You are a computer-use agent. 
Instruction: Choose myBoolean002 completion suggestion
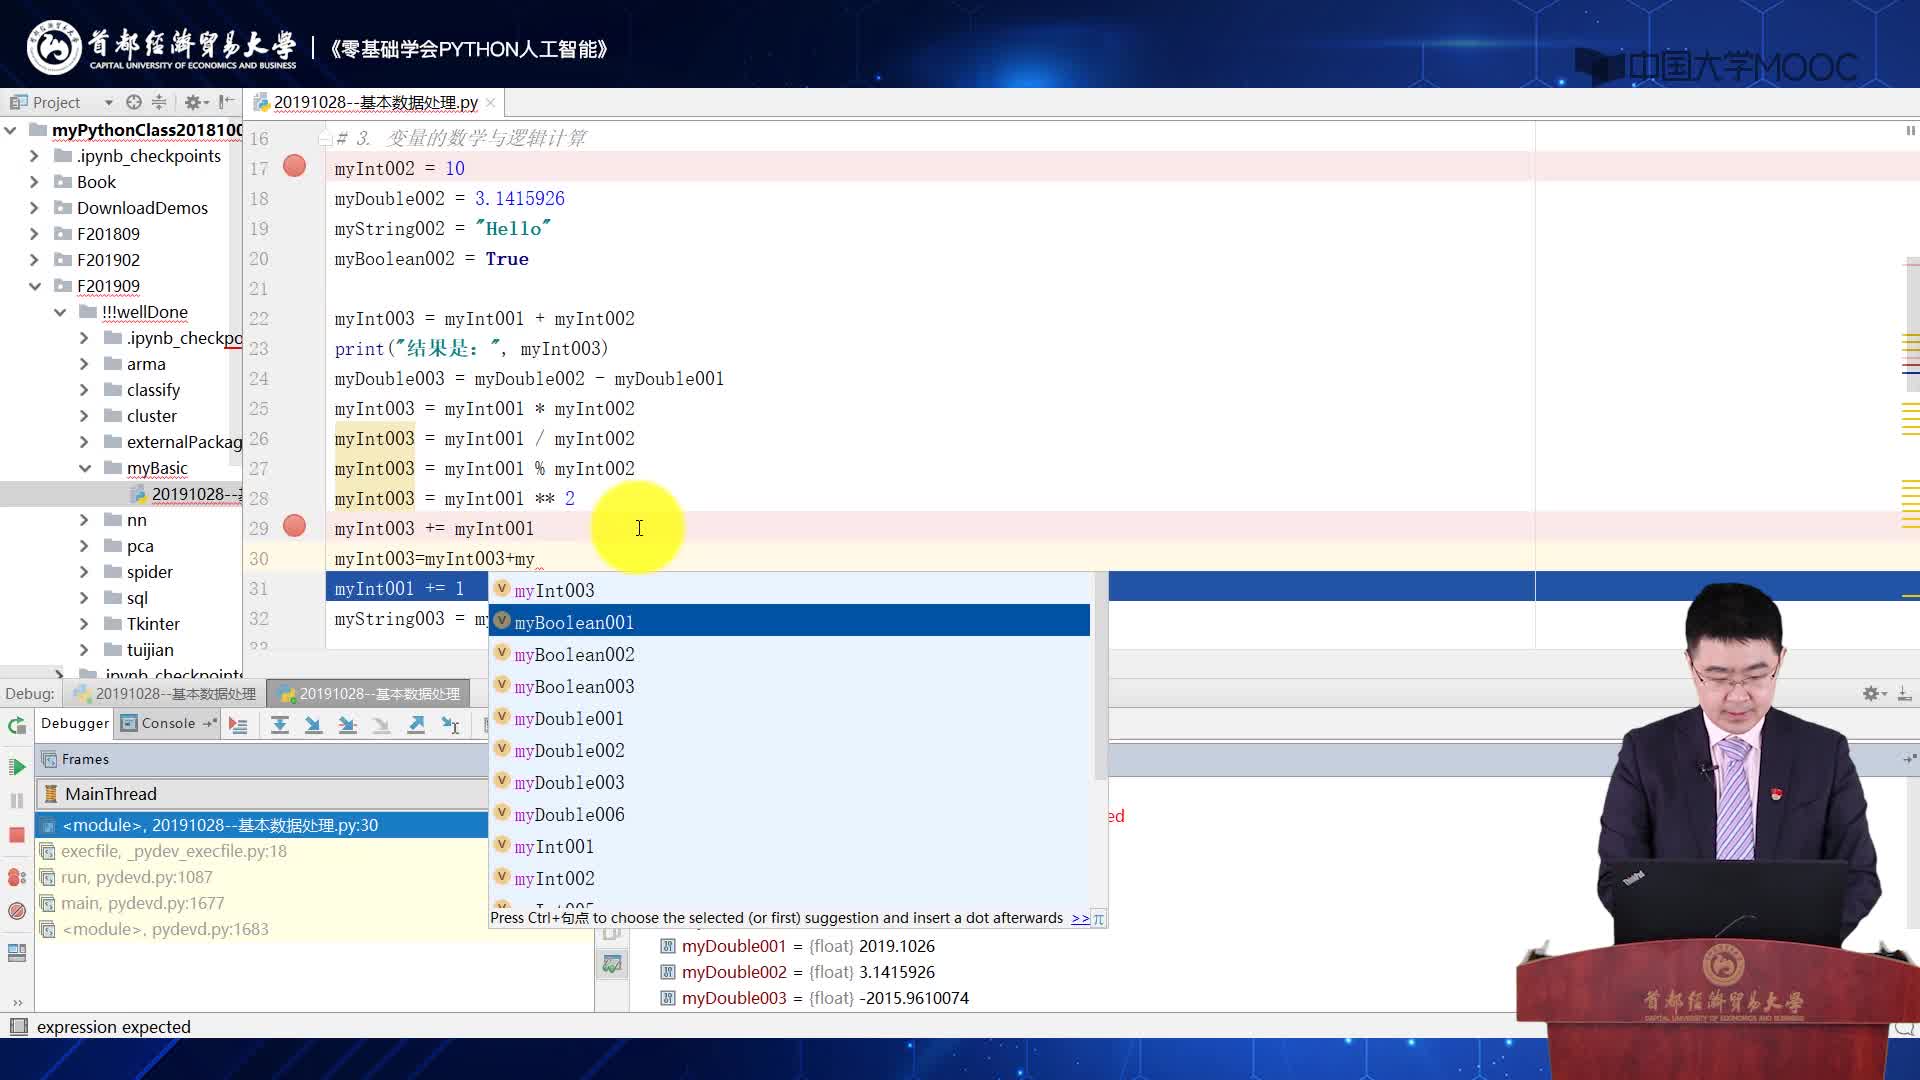coord(790,654)
